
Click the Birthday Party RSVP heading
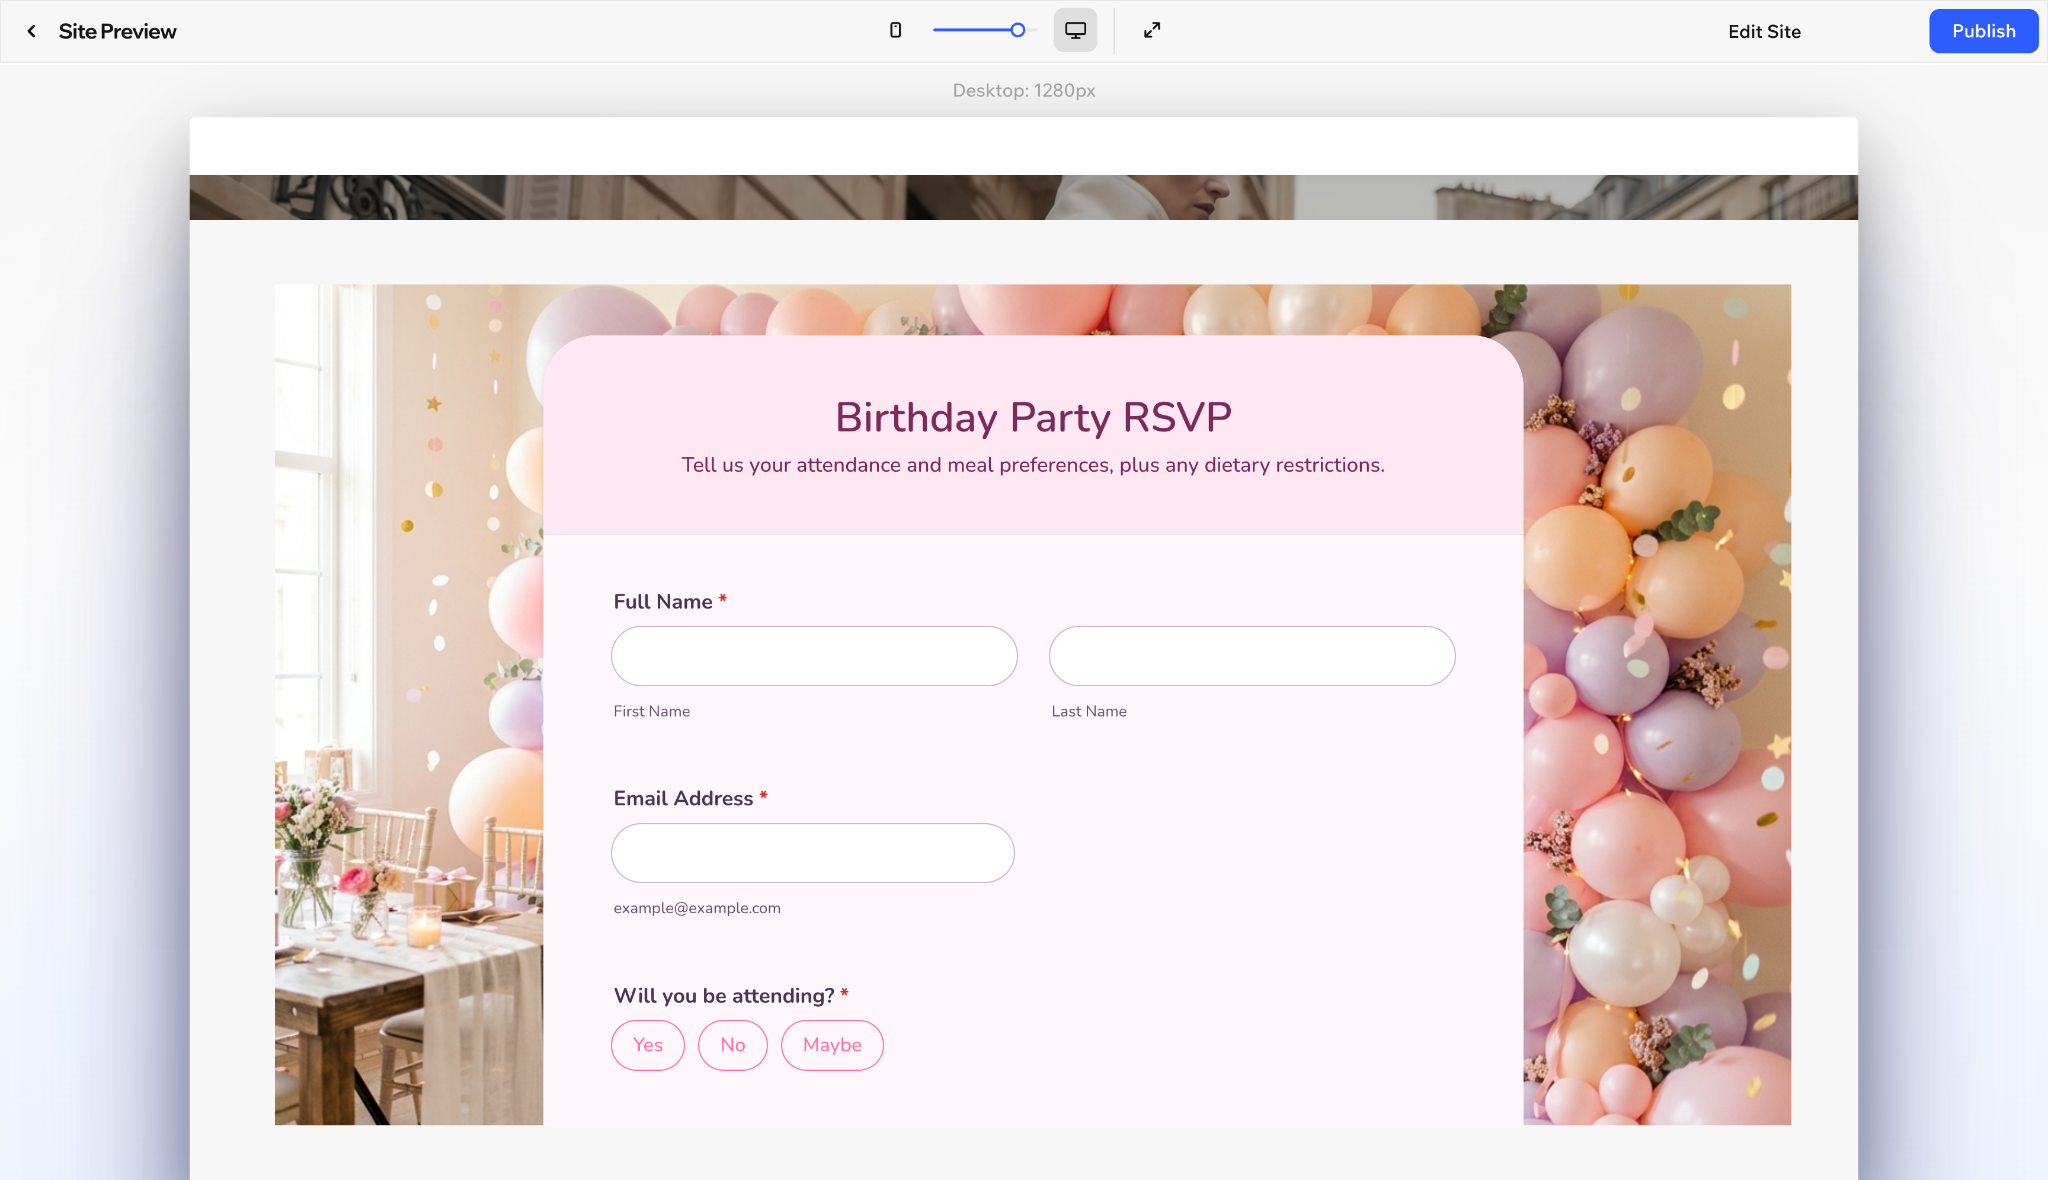1033,417
